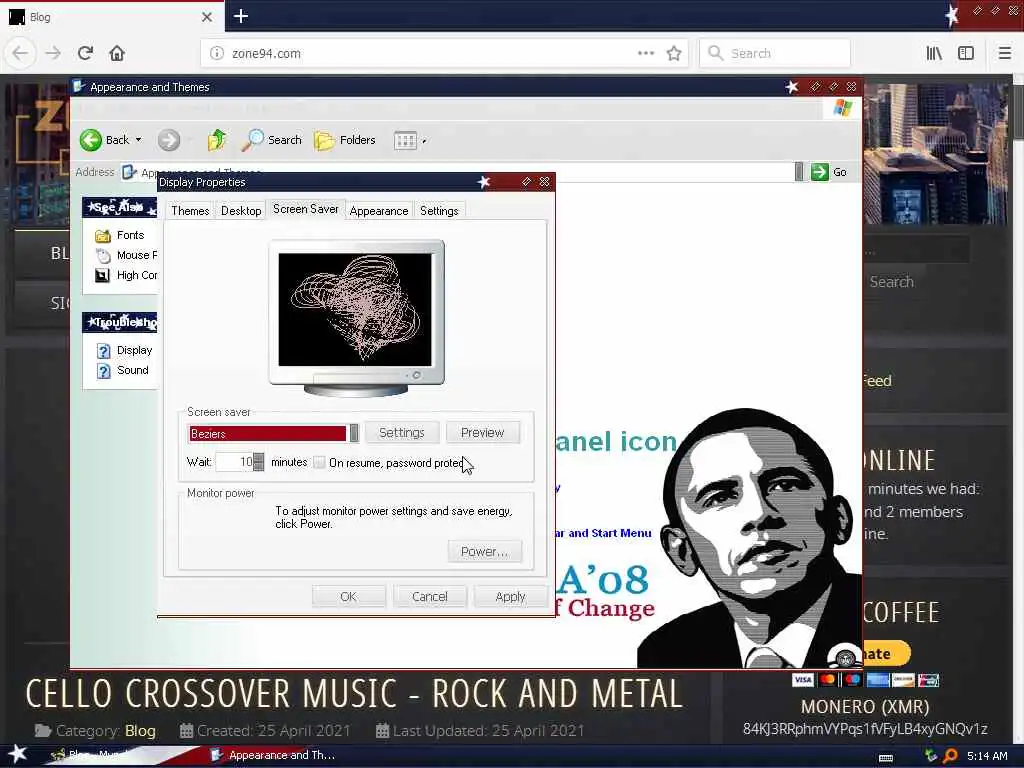The height and width of the screenshot is (768, 1024).
Task: Open High Contrast link
Action: click(126, 276)
